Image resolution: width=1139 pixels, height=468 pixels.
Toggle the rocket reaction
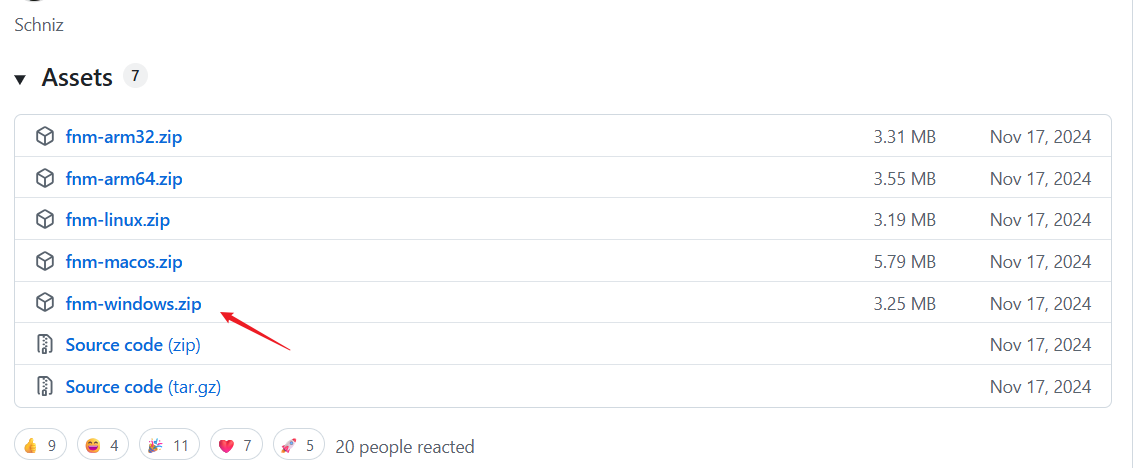pos(299,445)
